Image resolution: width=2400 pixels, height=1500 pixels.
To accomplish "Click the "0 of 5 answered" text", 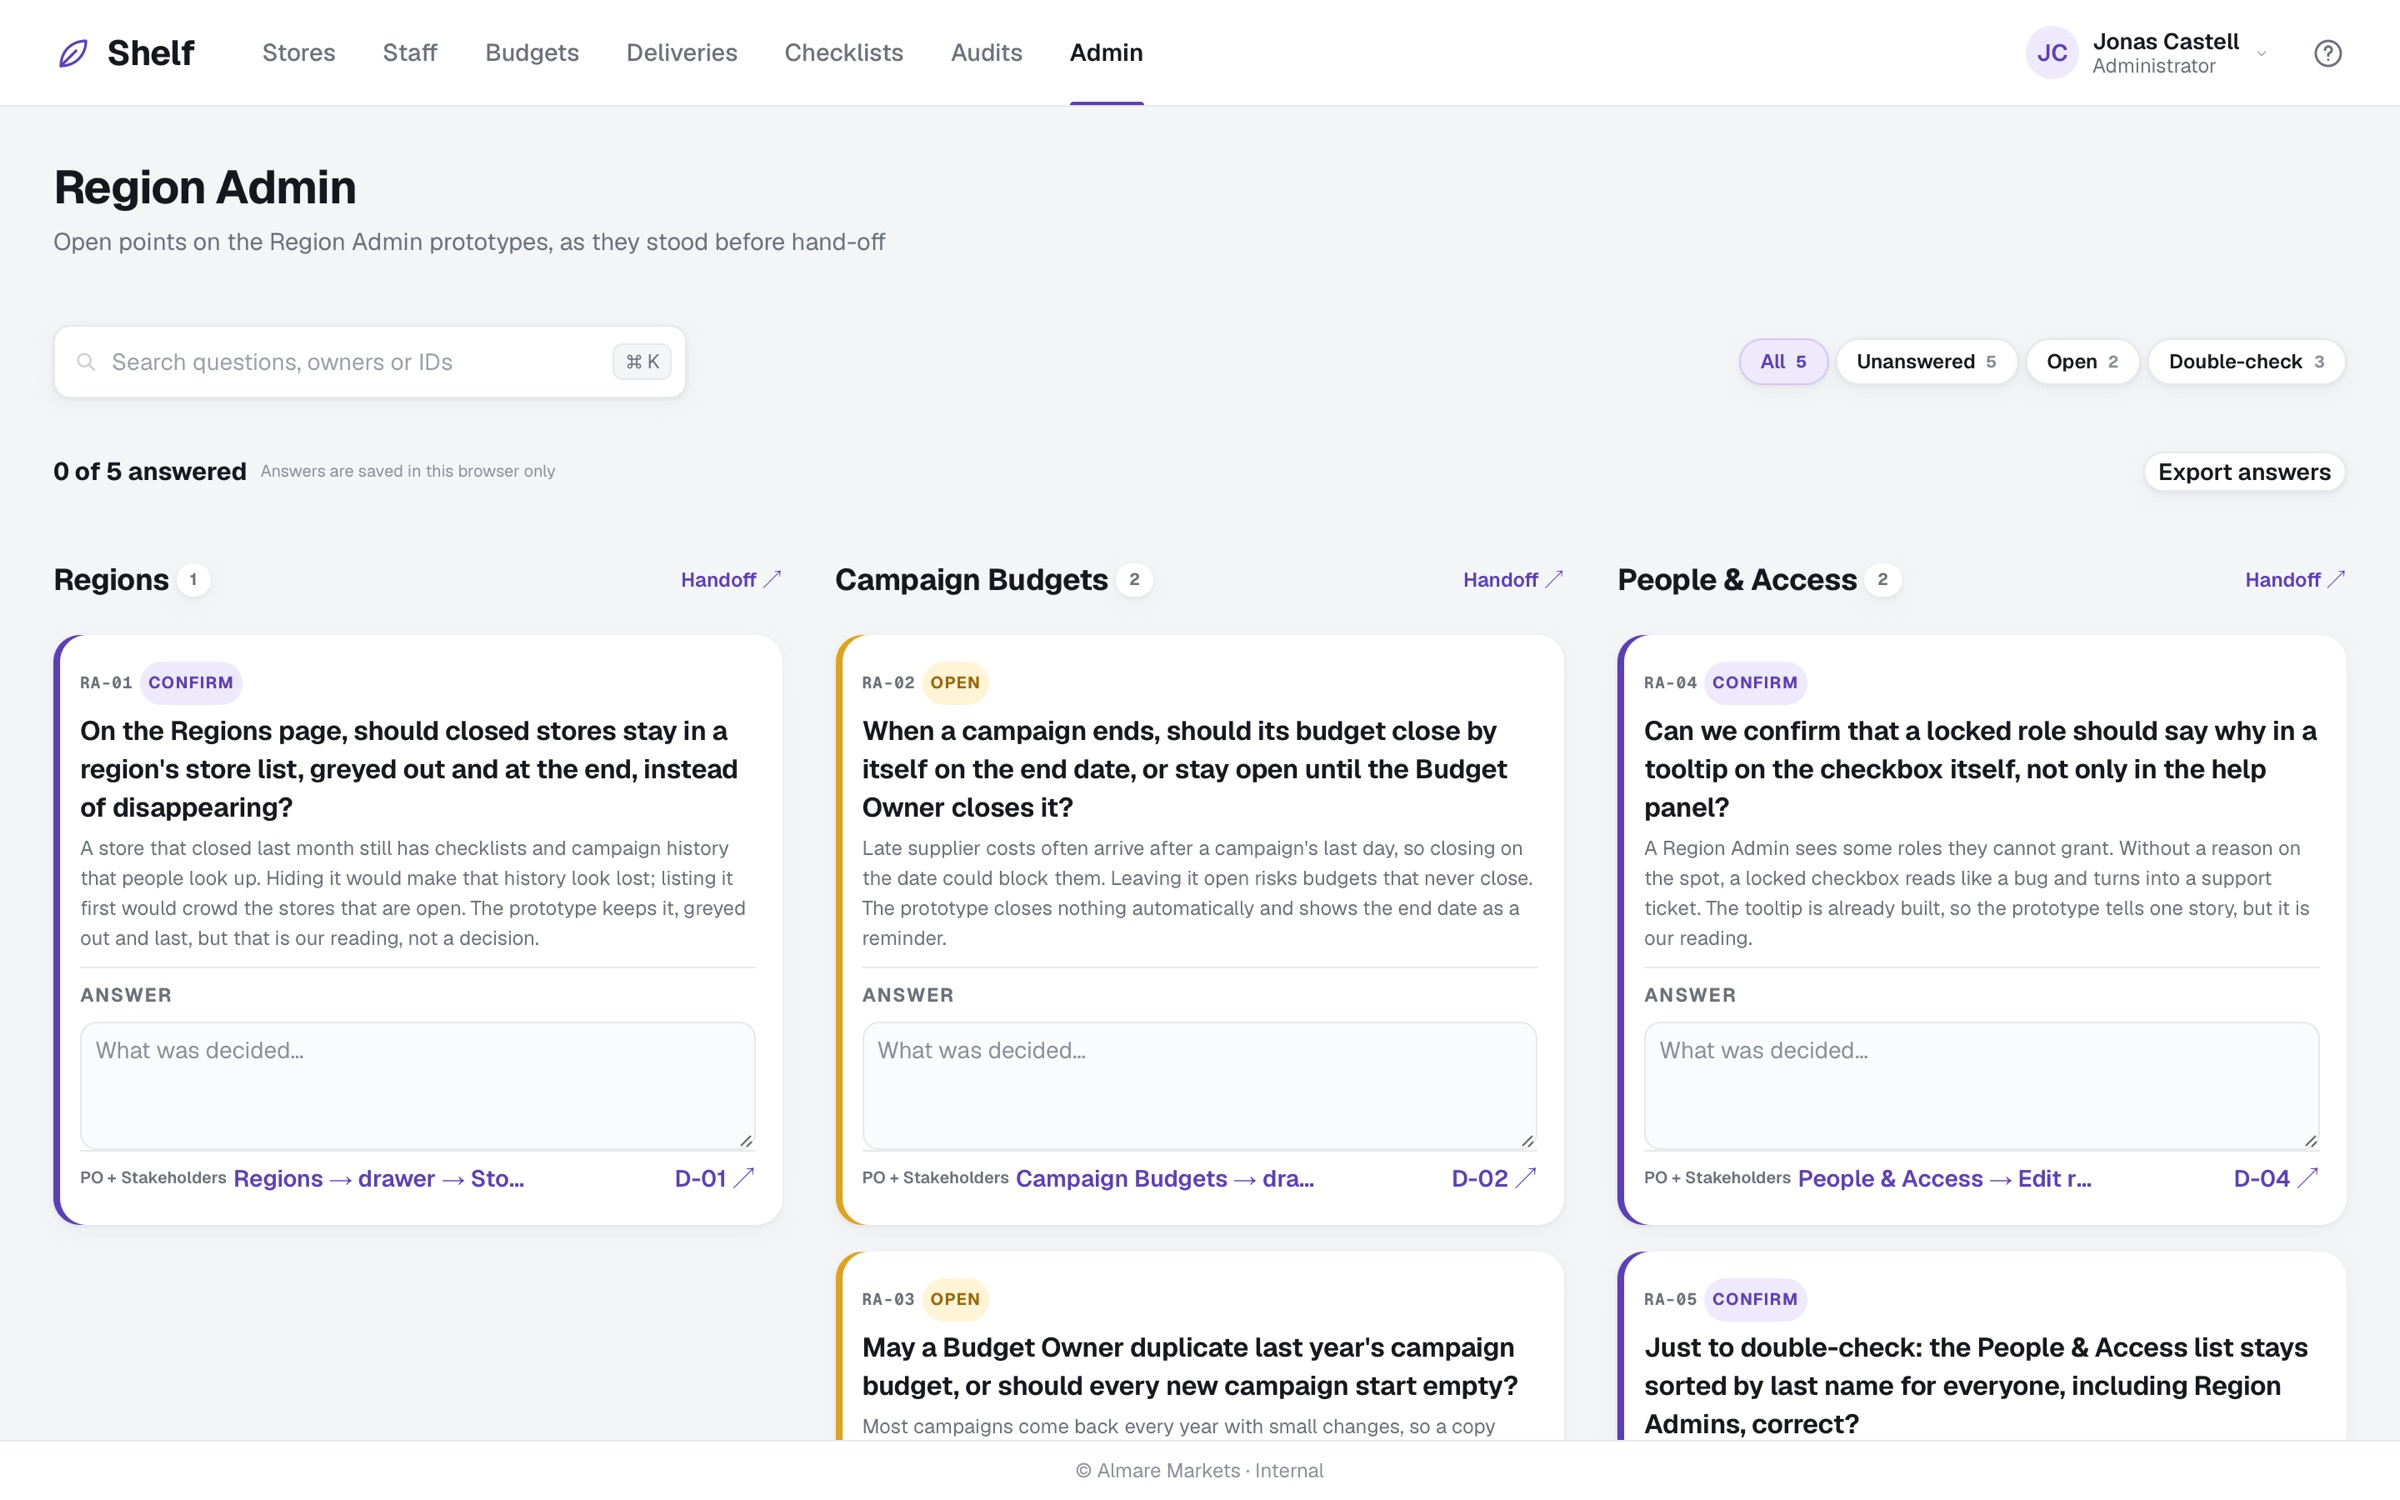I will point(150,472).
